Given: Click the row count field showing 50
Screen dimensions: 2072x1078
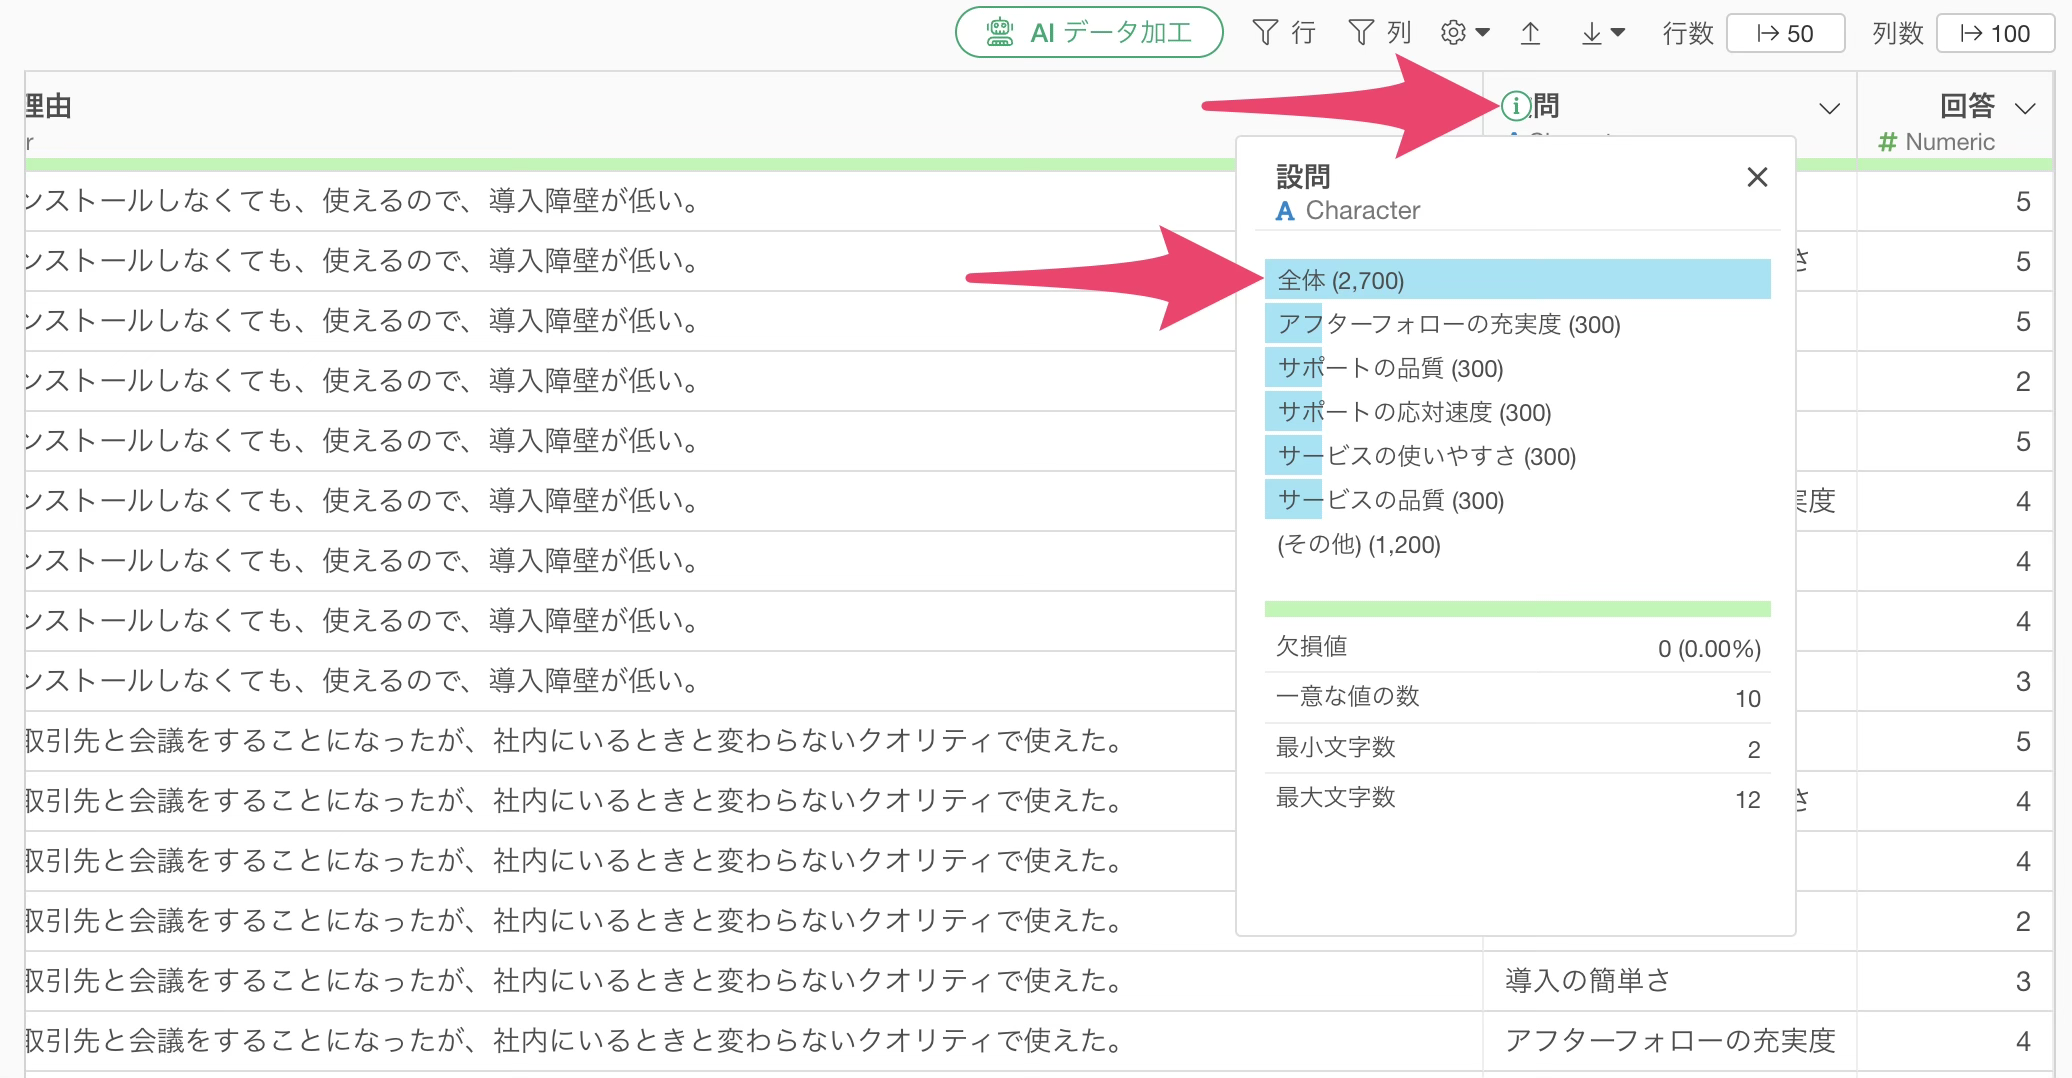Looking at the screenshot, I should click(x=1785, y=33).
